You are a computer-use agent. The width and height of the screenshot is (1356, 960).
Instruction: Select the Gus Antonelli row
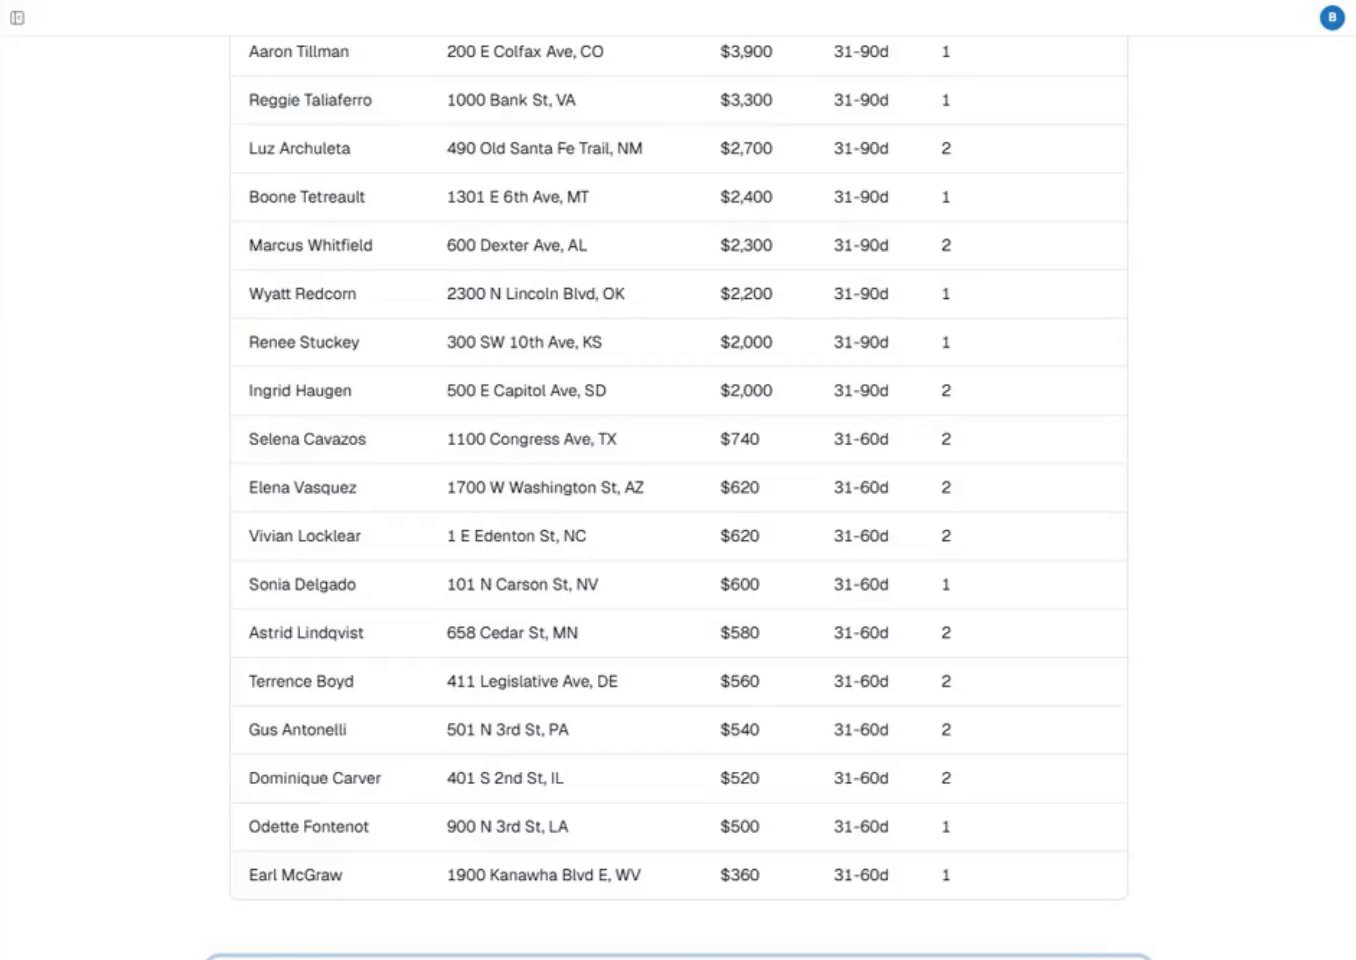pos(679,730)
